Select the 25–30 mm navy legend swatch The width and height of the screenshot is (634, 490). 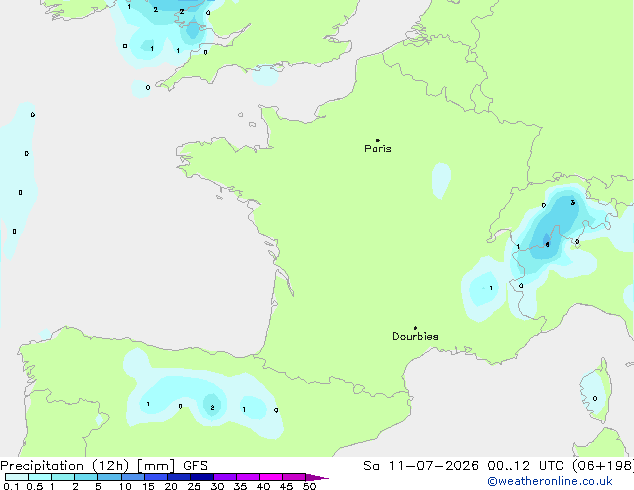point(202,477)
